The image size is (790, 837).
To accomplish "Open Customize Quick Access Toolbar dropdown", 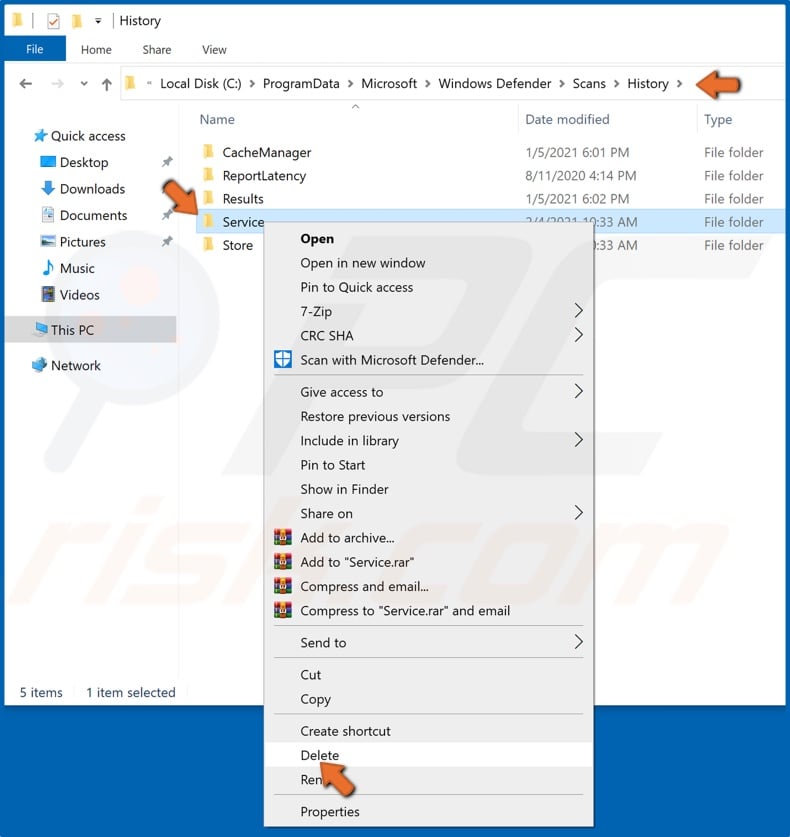I will click(x=98, y=21).
